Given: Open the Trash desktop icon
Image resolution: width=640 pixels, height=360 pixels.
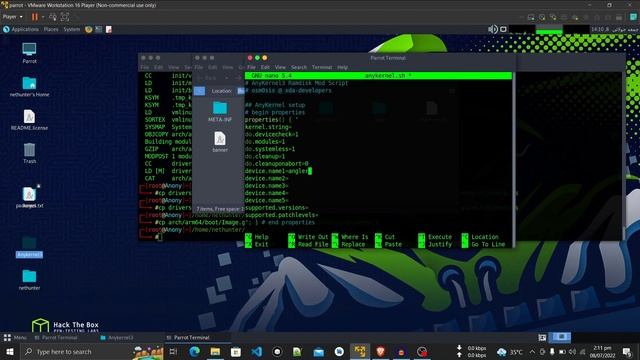Looking at the screenshot, I should 29,153.
